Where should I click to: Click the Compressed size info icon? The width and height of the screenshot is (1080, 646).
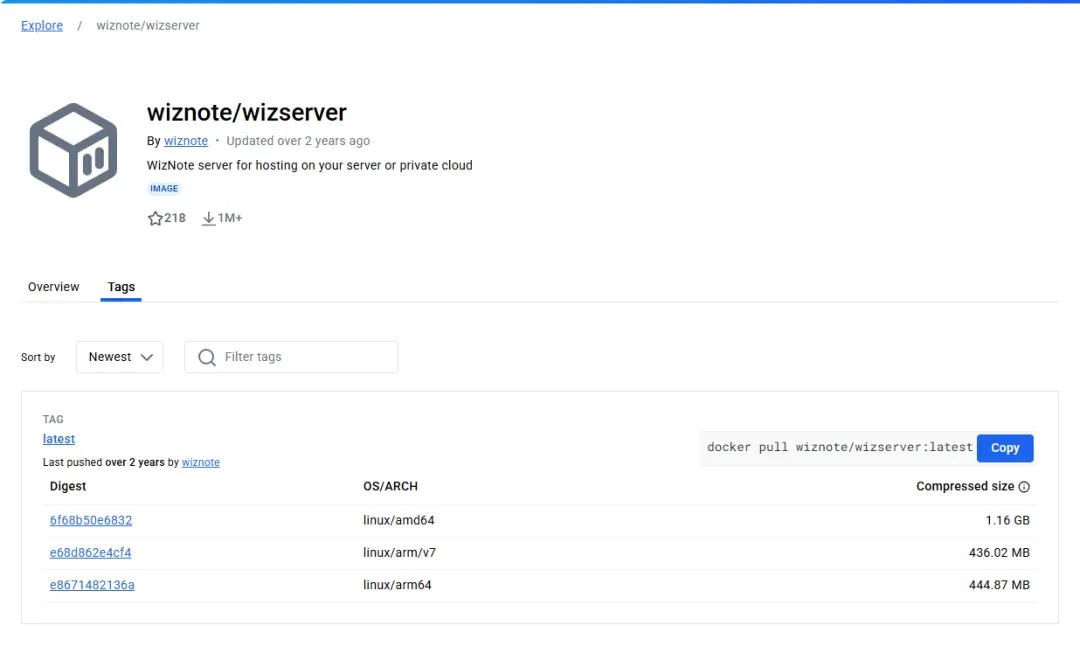pos(1024,487)
